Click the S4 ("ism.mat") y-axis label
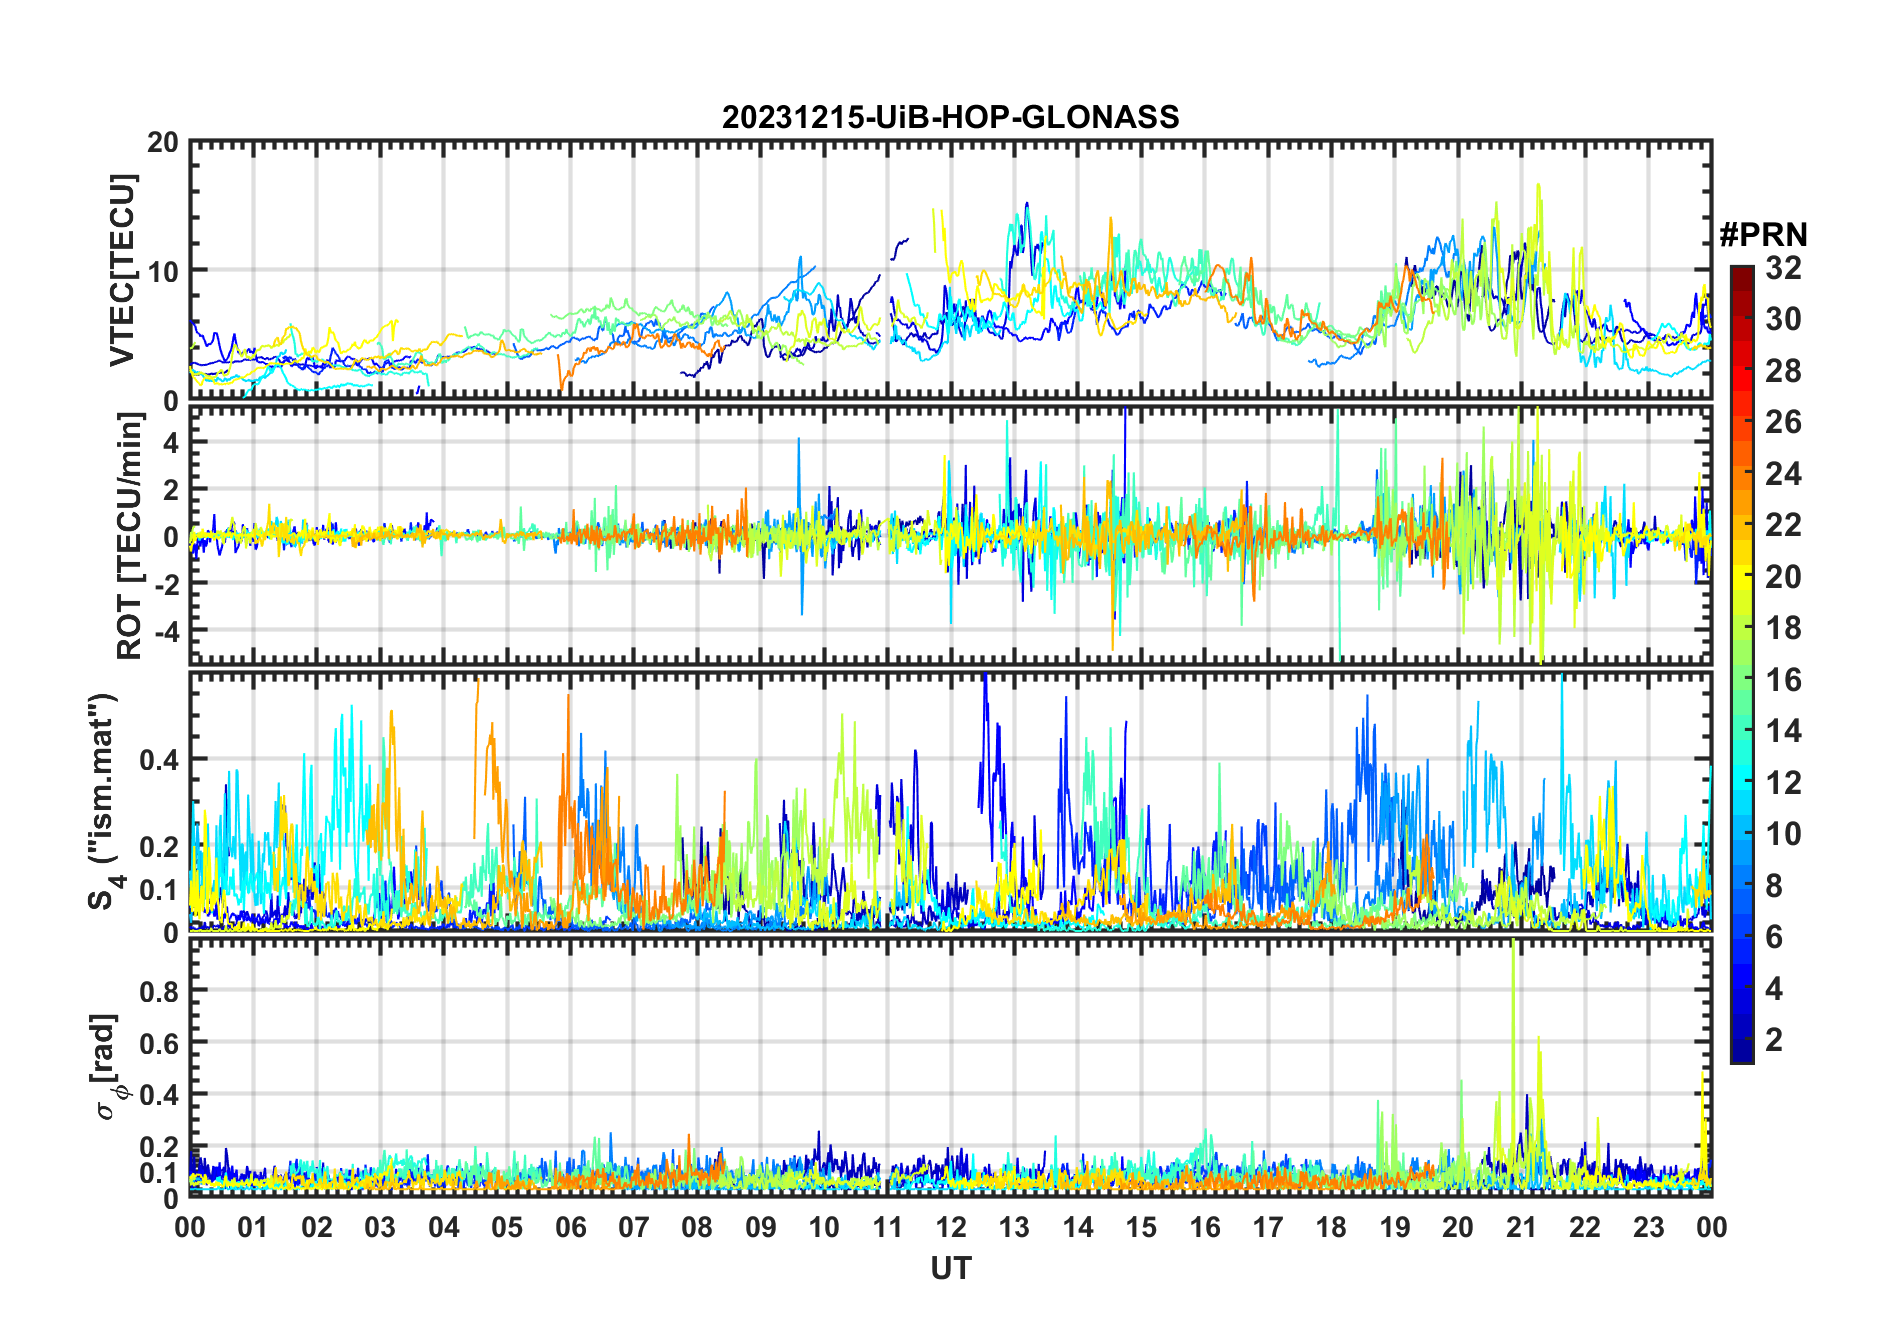This screenshot has height=1330, width=1902. [x=104, y=801]
